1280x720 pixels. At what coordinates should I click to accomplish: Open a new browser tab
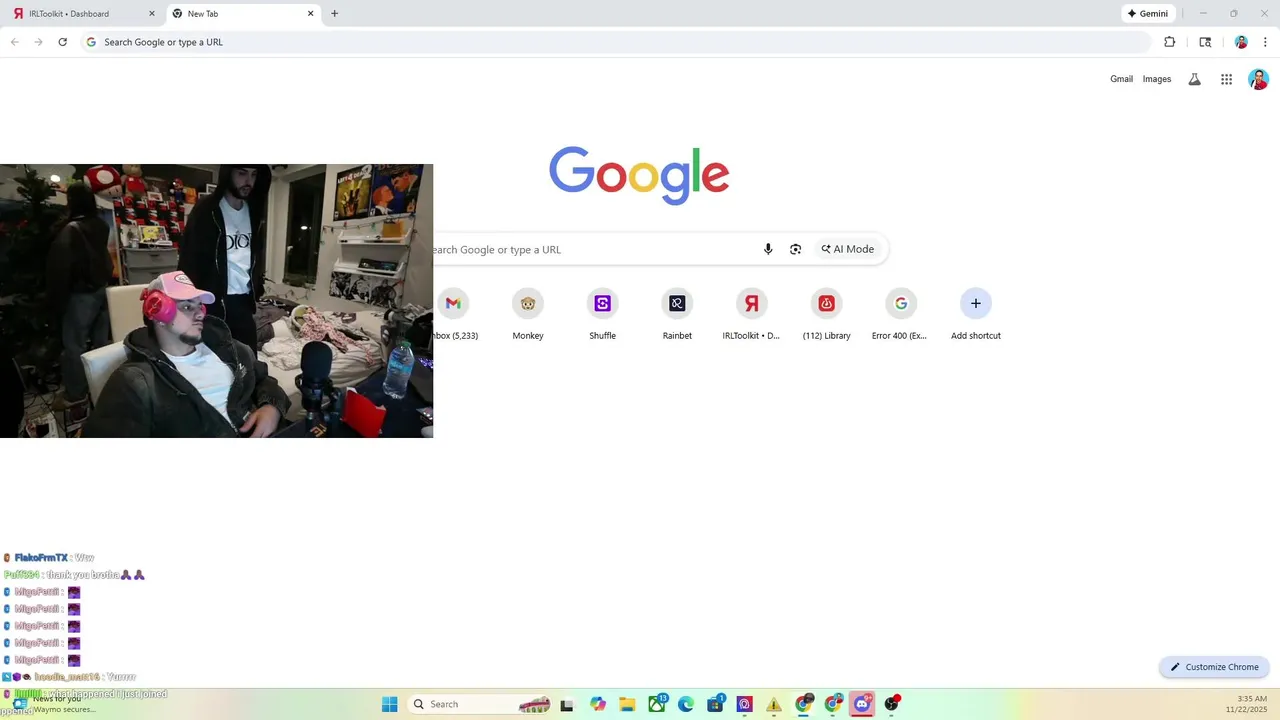tap(334, 14)
